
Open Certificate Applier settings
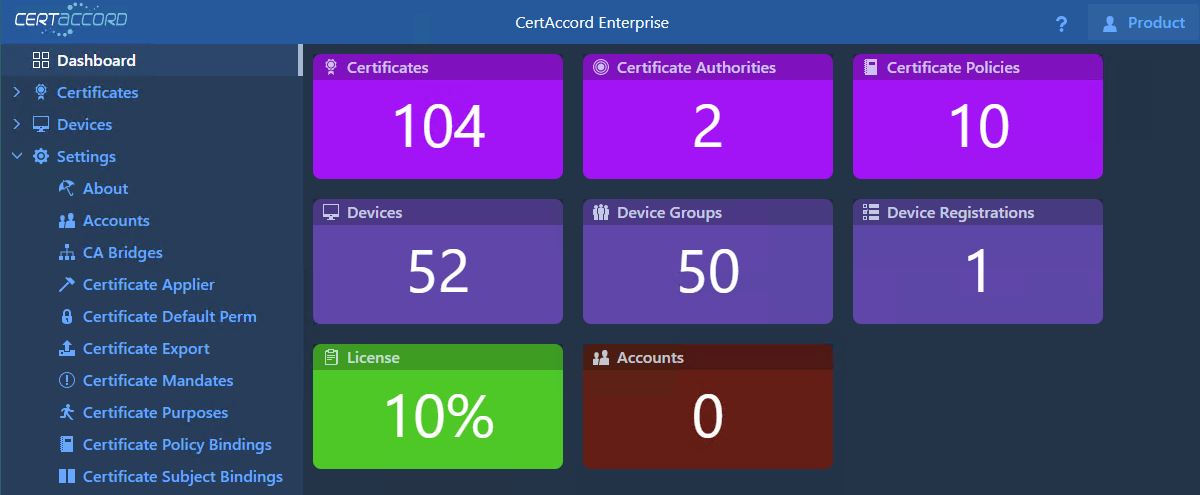tap(148, 284)
